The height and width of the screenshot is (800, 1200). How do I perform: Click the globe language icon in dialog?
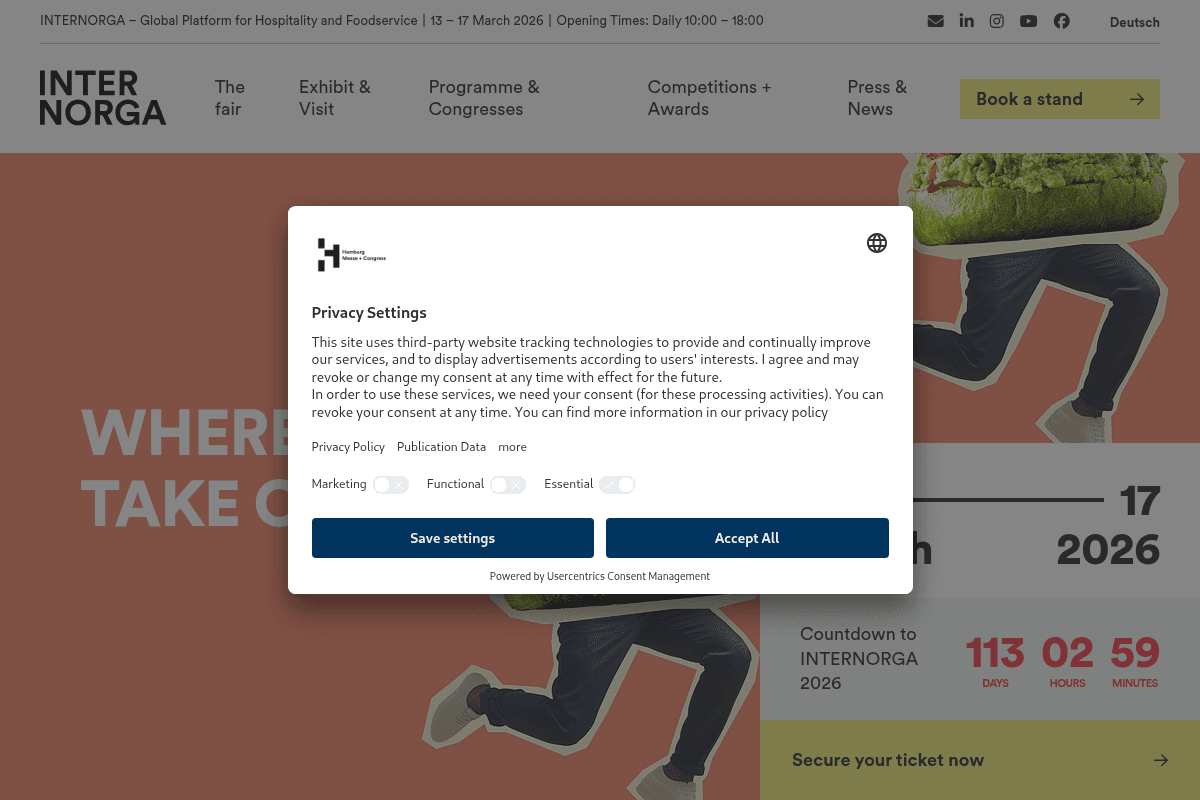[x=877, y=243]
